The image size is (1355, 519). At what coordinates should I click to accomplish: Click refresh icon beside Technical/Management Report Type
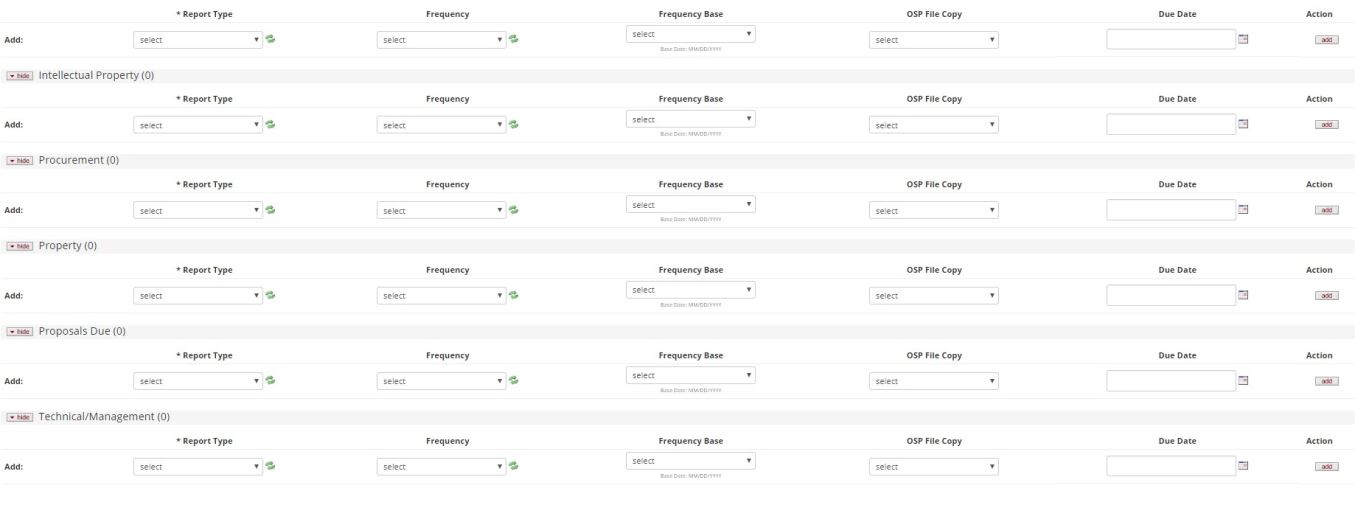(270, 466)
